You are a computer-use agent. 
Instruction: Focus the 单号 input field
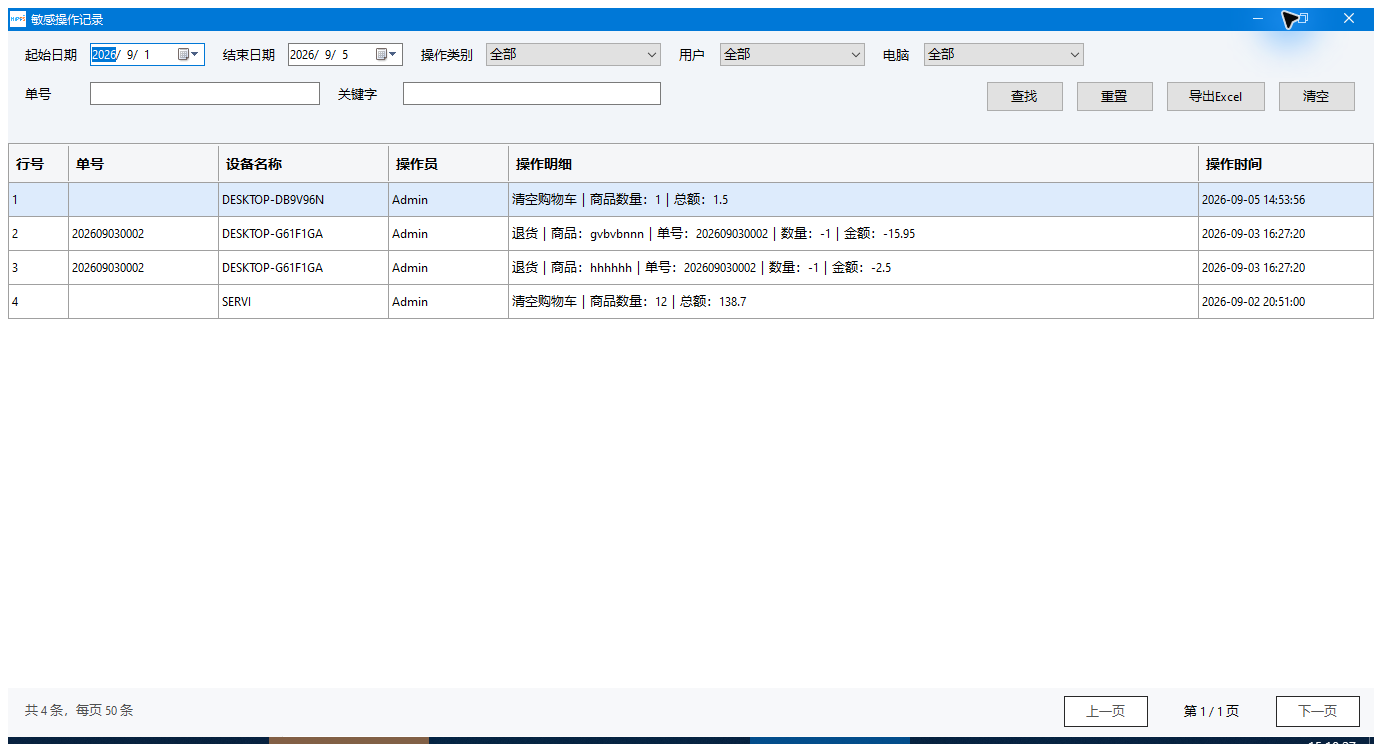[205, 94]
